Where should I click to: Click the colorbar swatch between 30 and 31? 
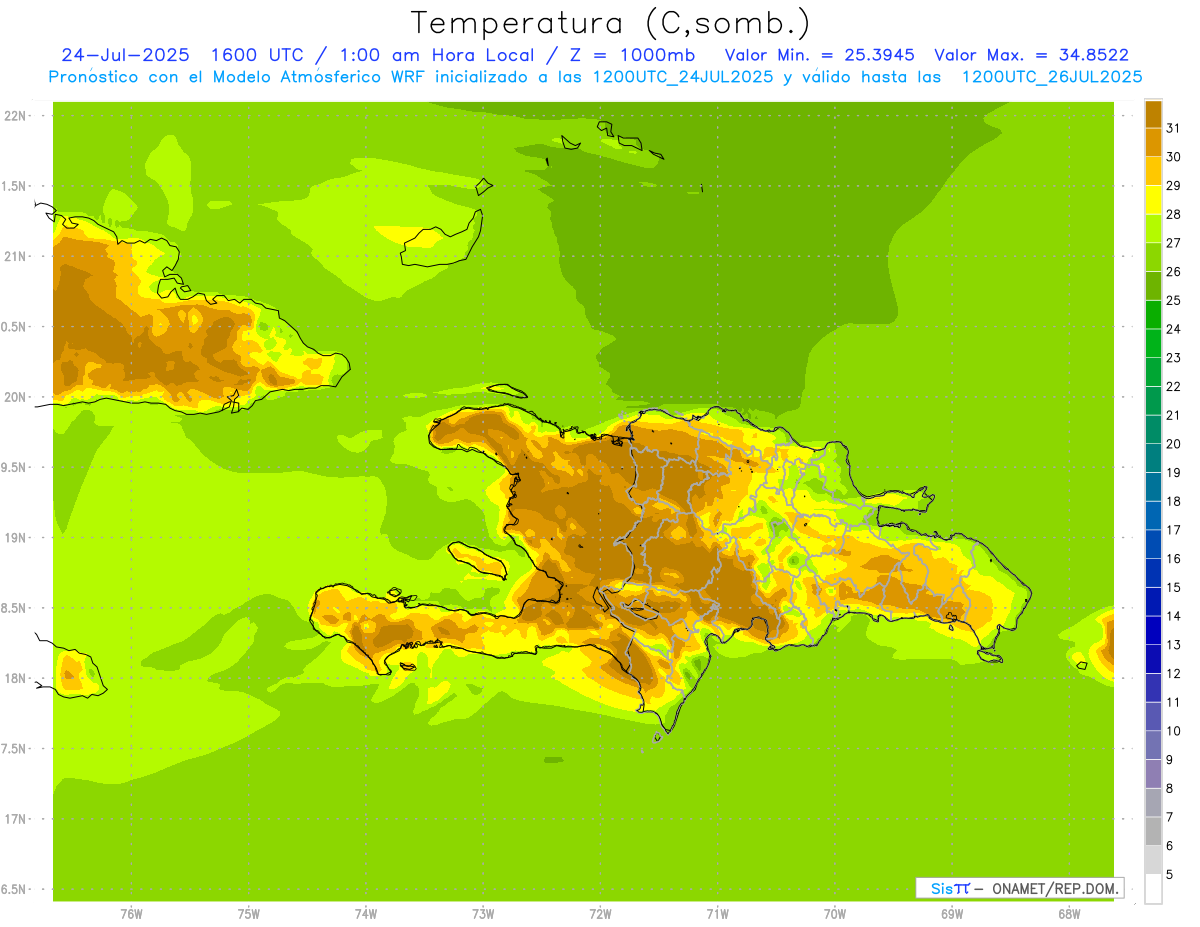click(x=1153, y=142)
